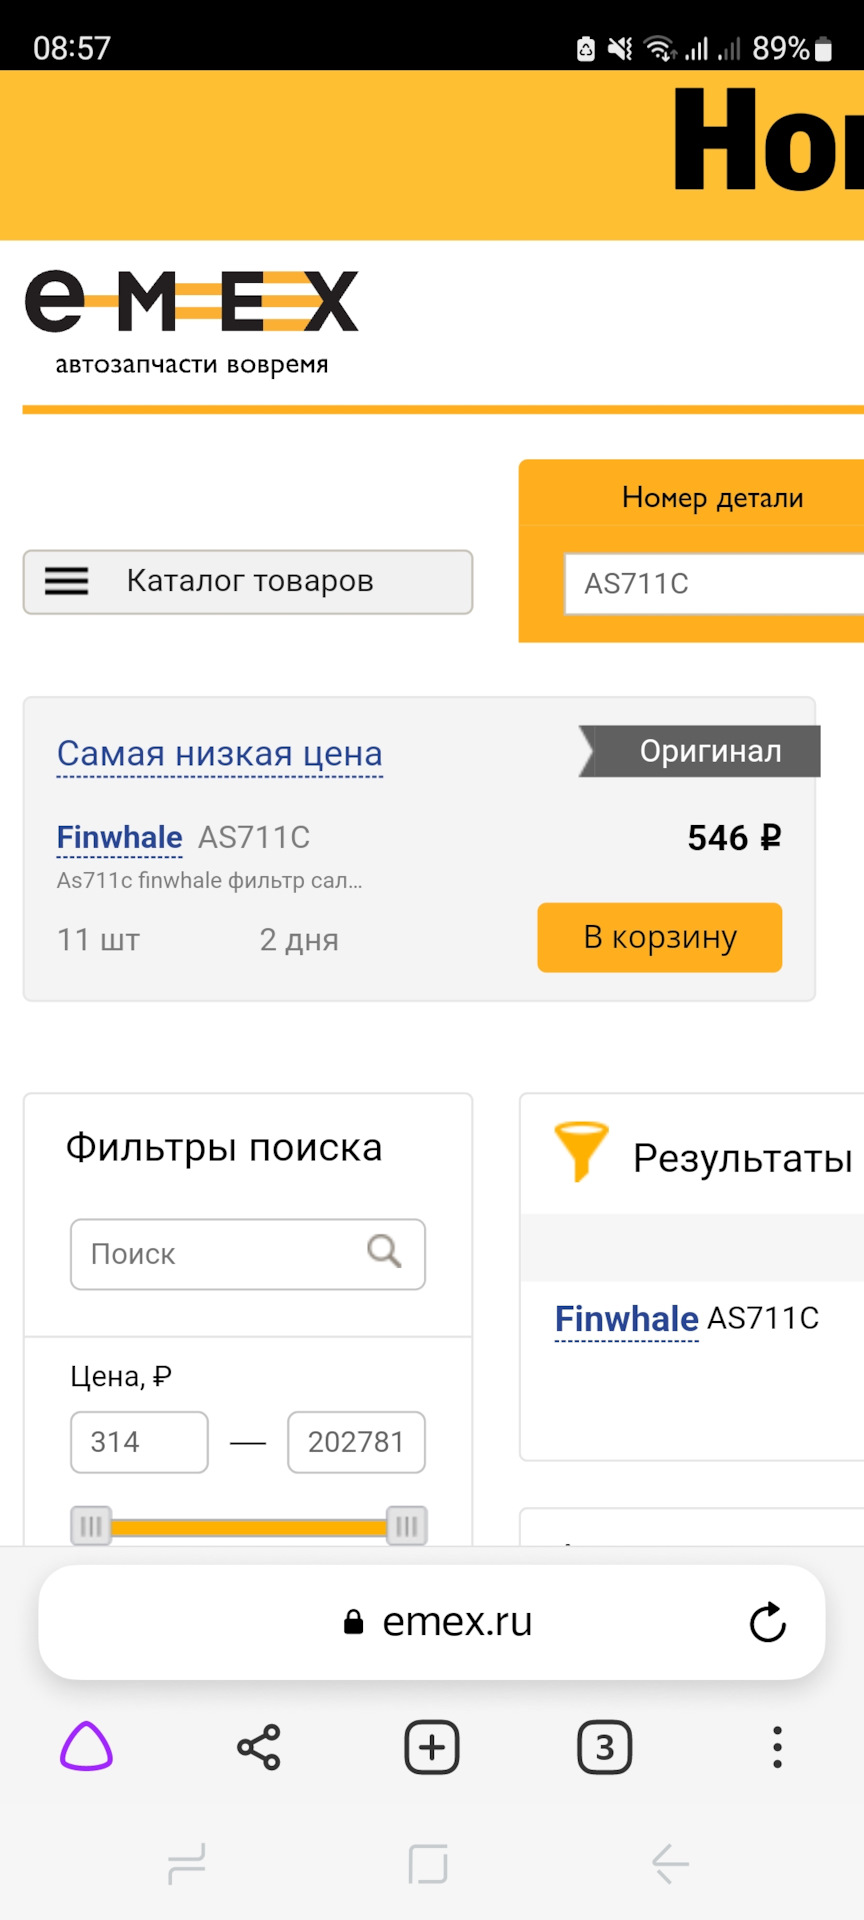Tap the share icon in the browser bar
This screenshot has width=864, height=1920.
259,1747
